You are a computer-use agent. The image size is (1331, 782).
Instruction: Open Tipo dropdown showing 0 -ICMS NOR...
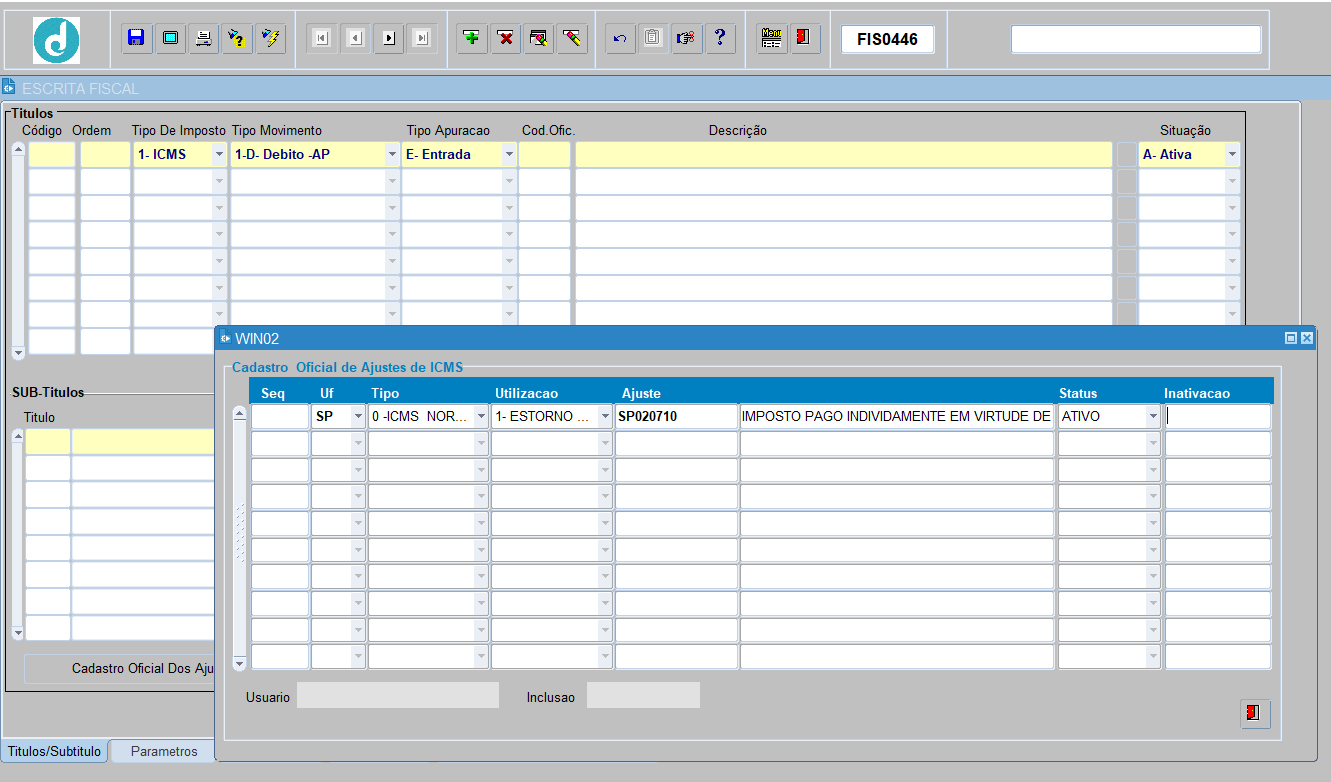click(x=481, y=417)
